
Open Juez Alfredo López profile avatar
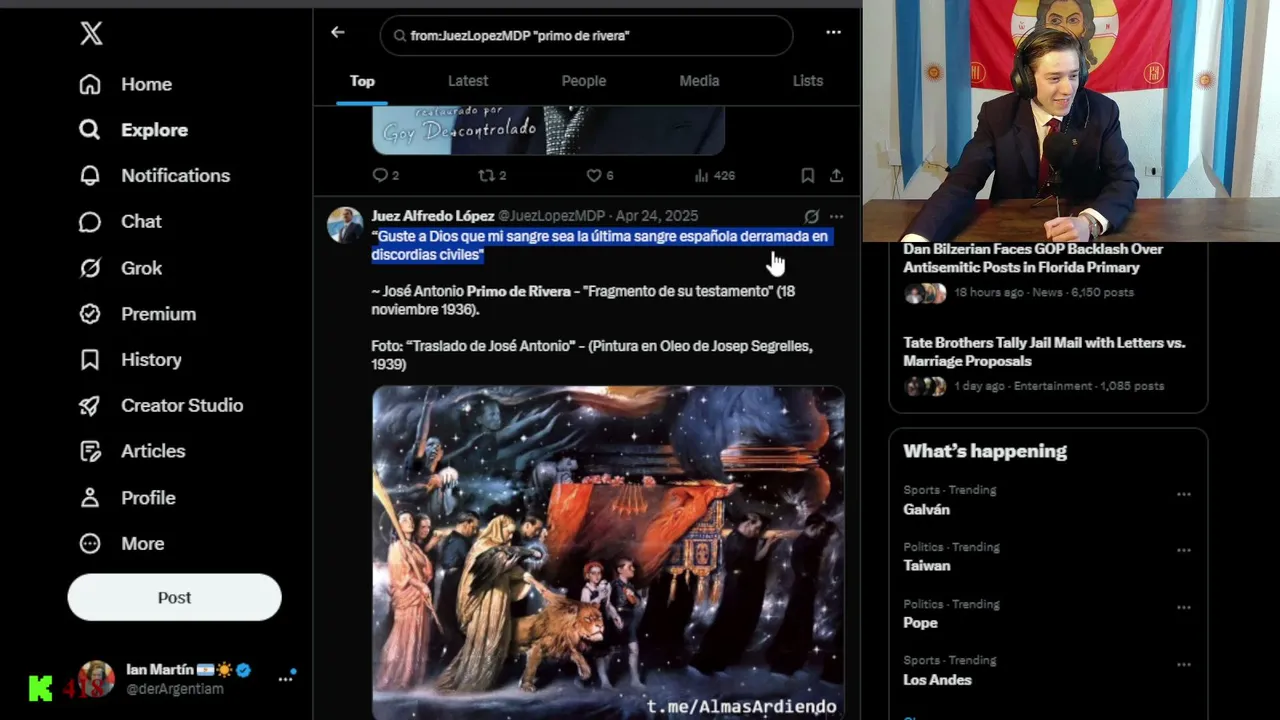point(345,225)
